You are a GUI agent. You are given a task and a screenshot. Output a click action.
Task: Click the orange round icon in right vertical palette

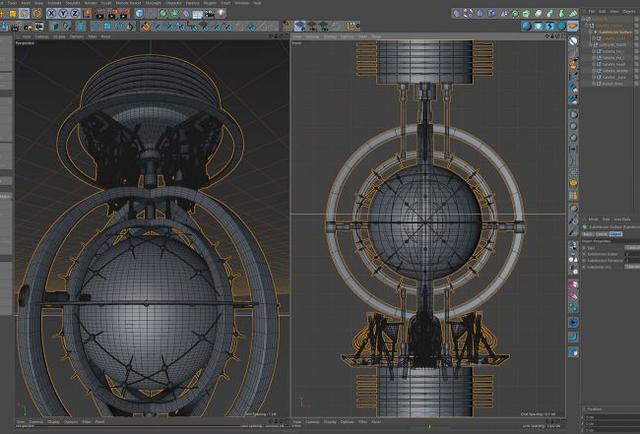coord(573,183)
